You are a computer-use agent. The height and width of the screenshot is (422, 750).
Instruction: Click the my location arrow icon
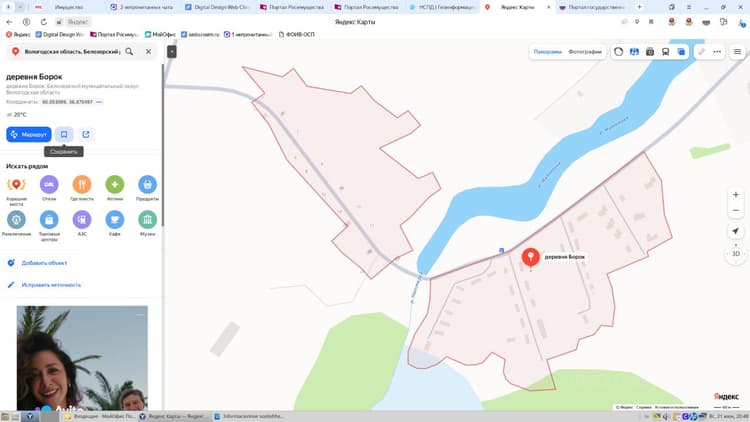click(736, 231)
